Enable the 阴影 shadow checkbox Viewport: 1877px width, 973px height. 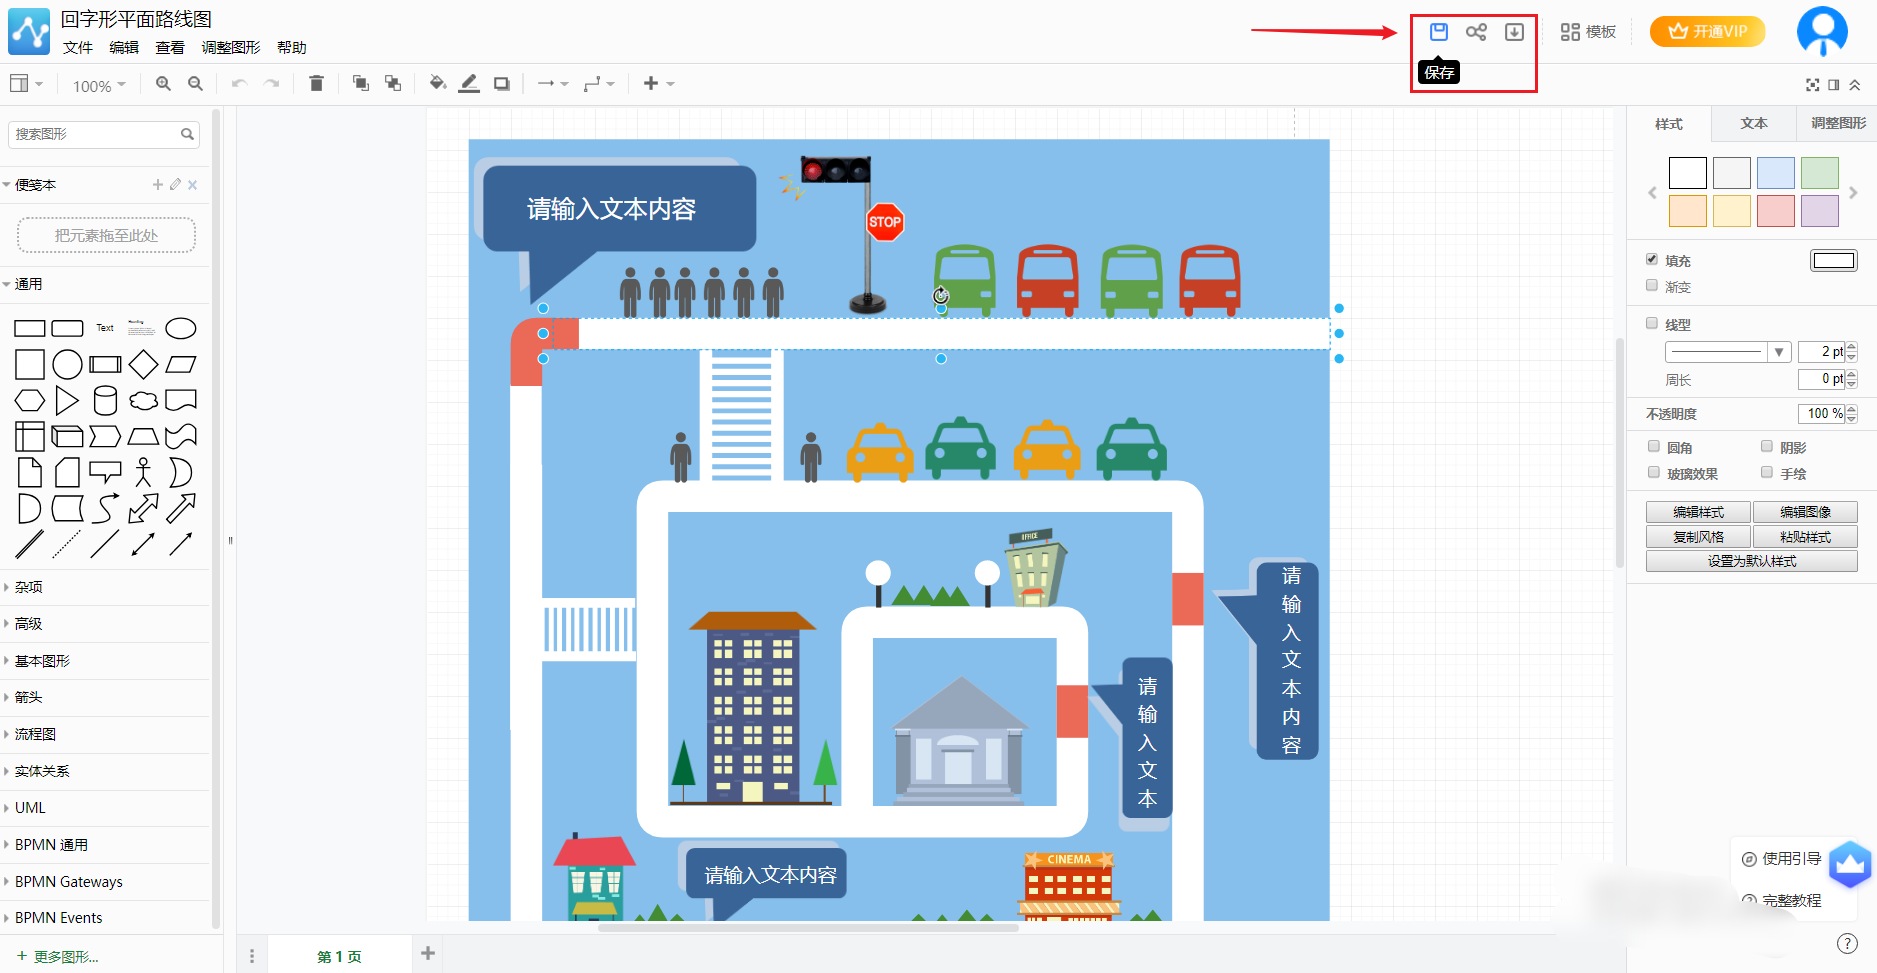(x=1767, y=446)
